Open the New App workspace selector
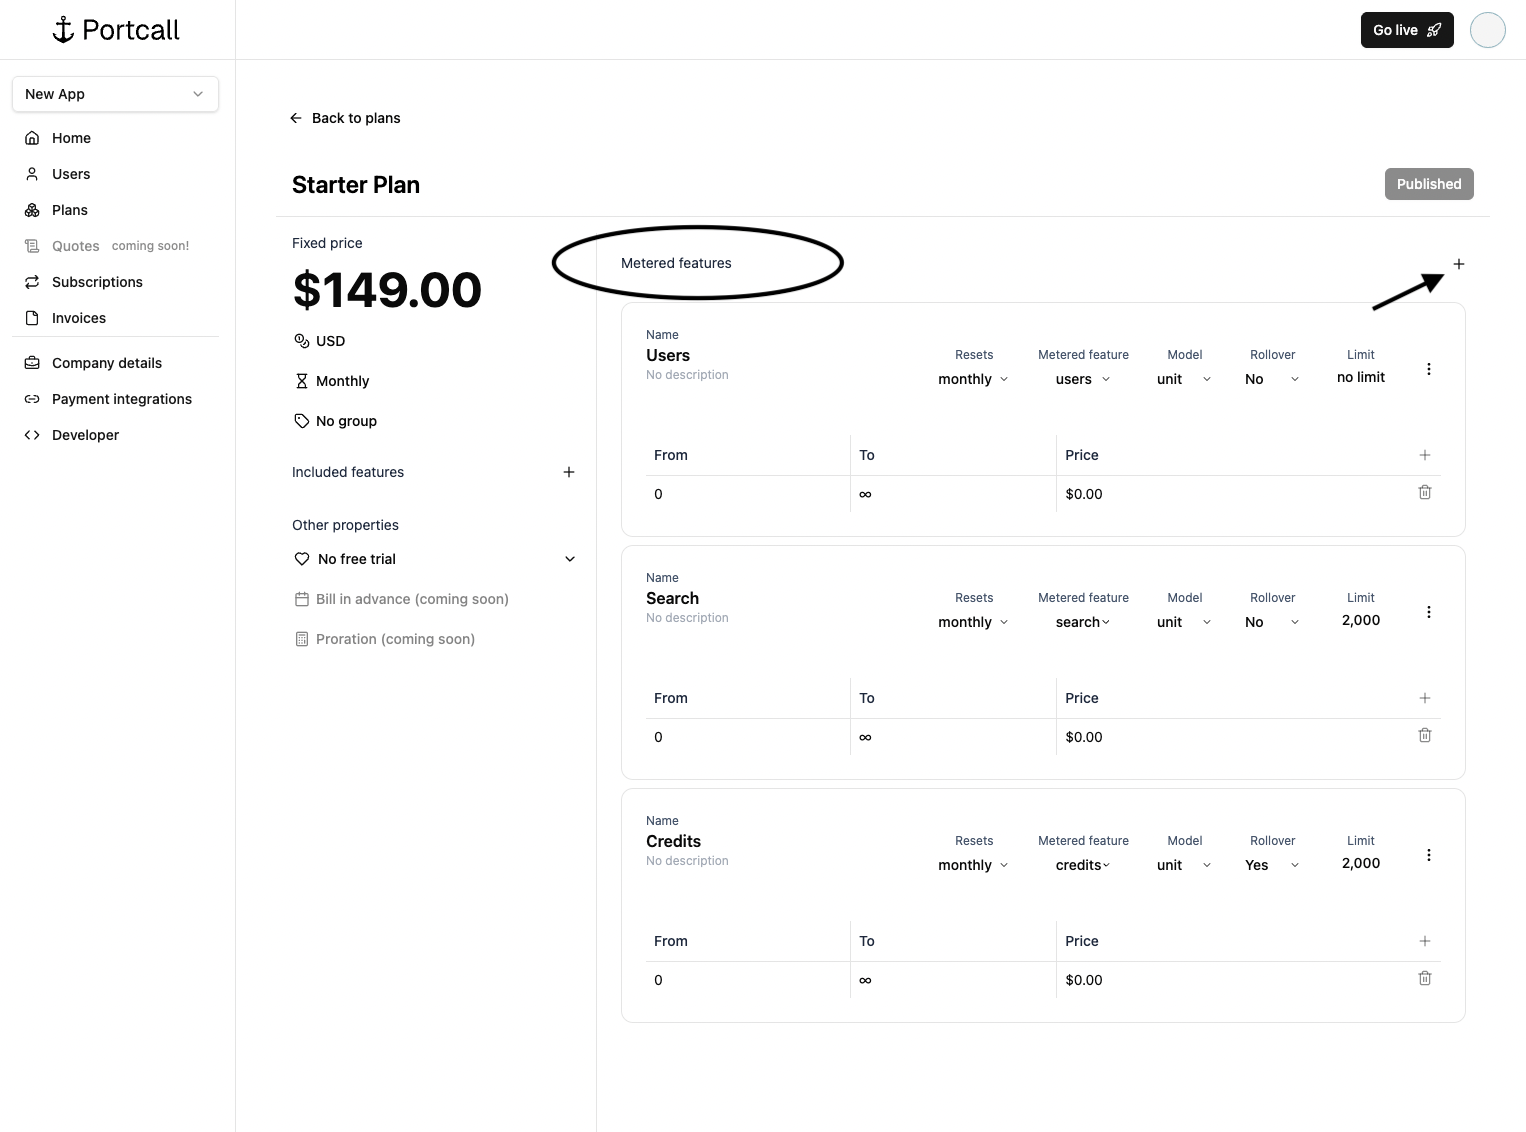 click(114, 94)
